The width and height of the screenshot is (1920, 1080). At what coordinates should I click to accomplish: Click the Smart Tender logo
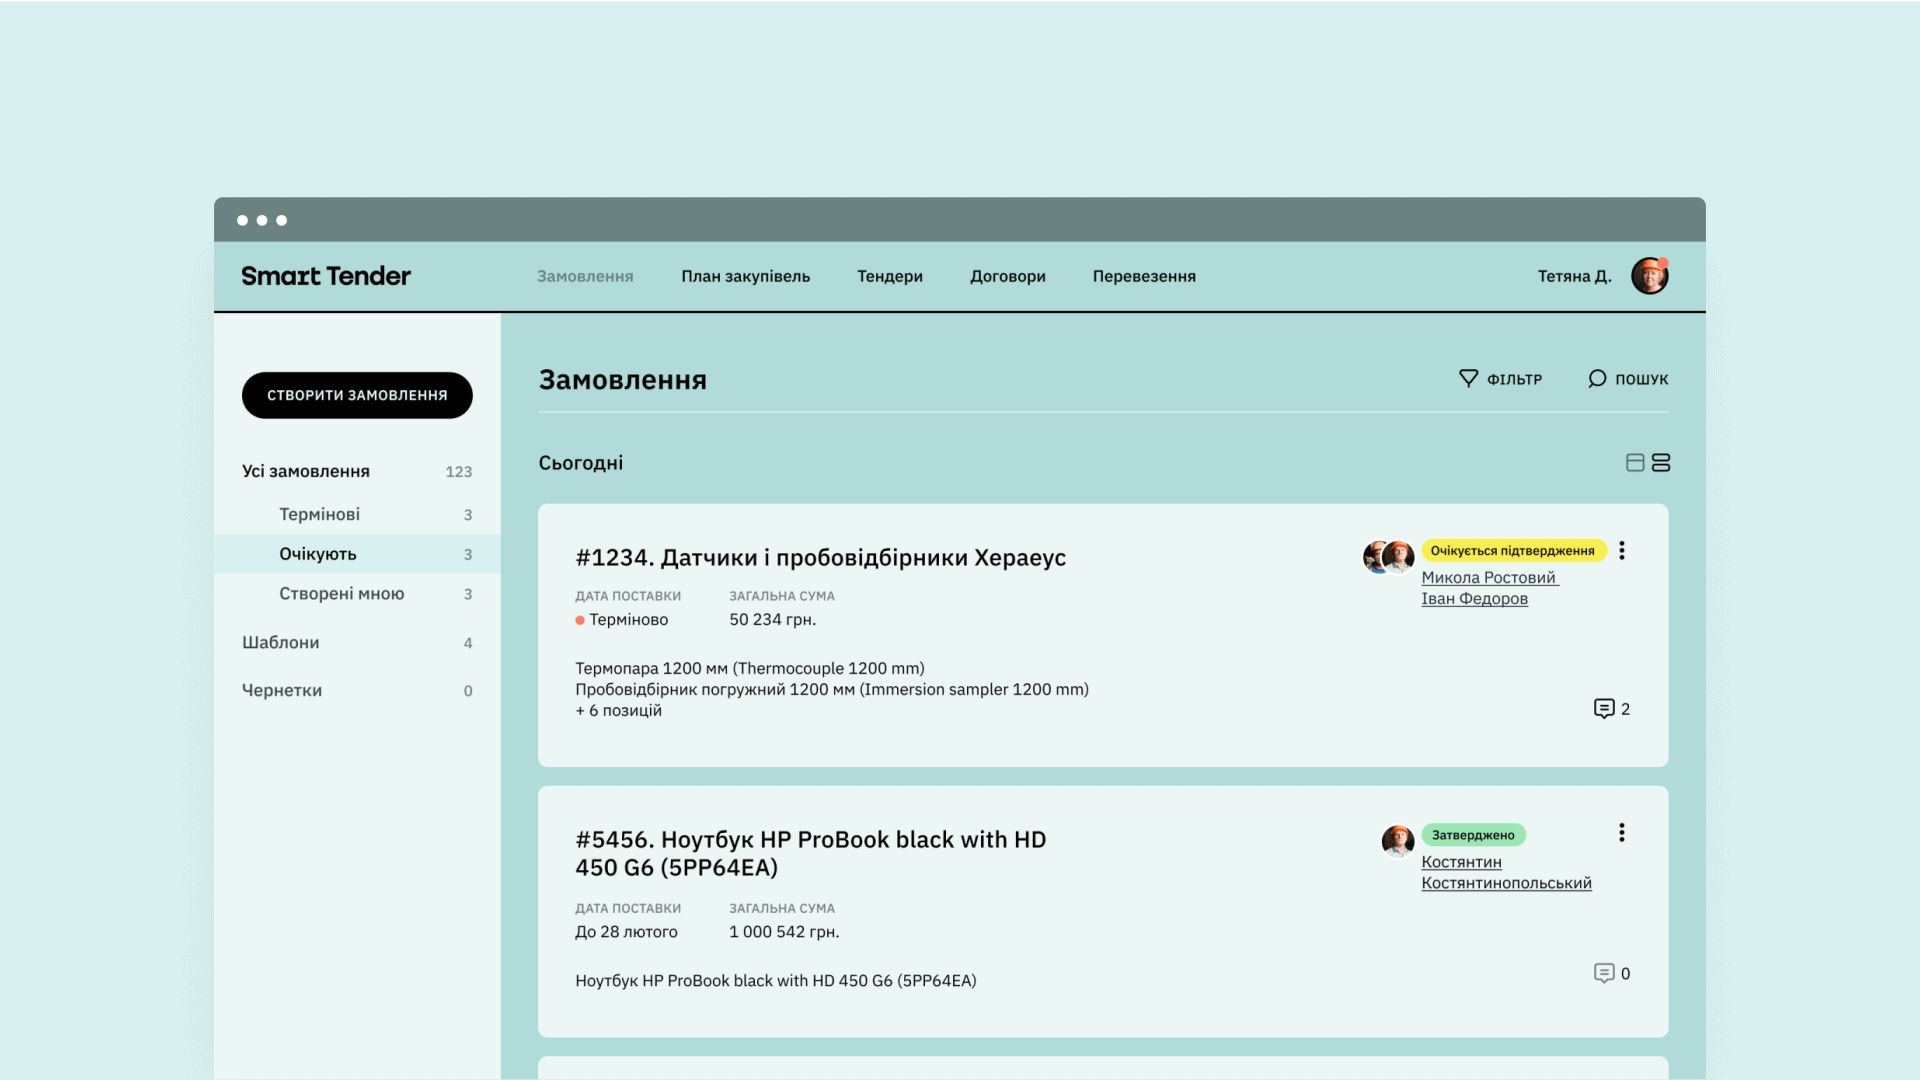pos(326,276)
